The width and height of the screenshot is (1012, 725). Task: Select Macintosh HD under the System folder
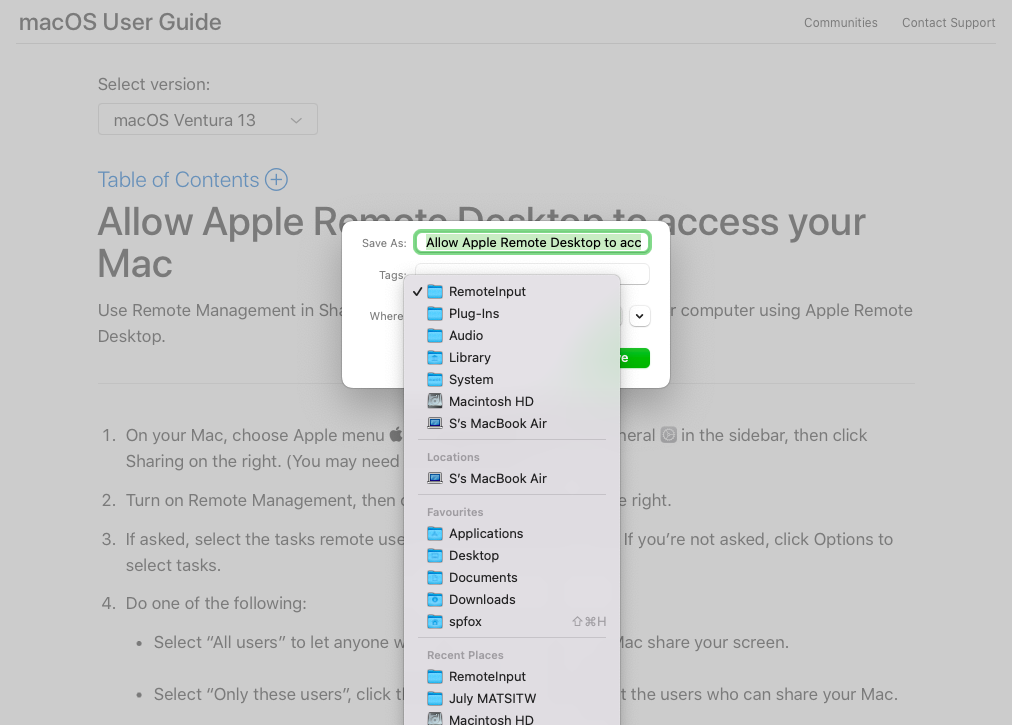tap(512, 402)
